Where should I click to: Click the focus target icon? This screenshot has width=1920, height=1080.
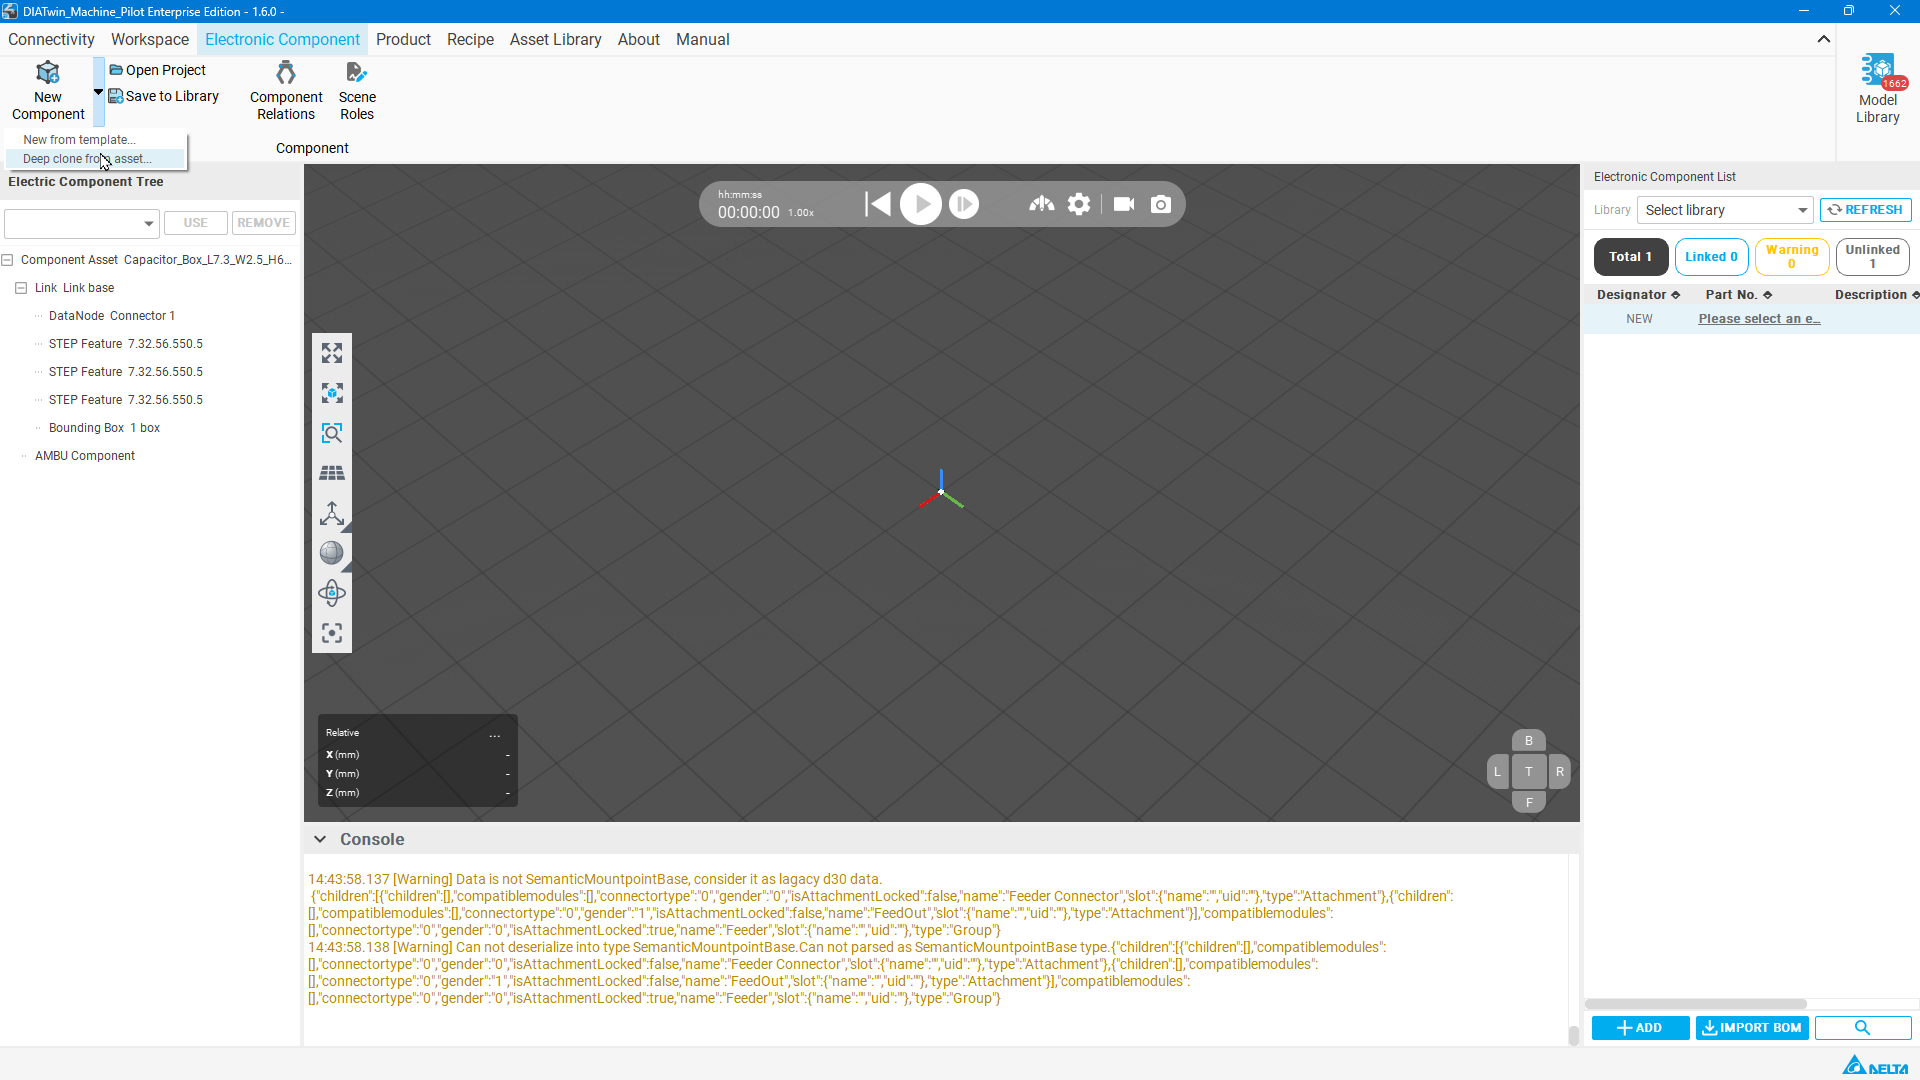tap(332, 633)
